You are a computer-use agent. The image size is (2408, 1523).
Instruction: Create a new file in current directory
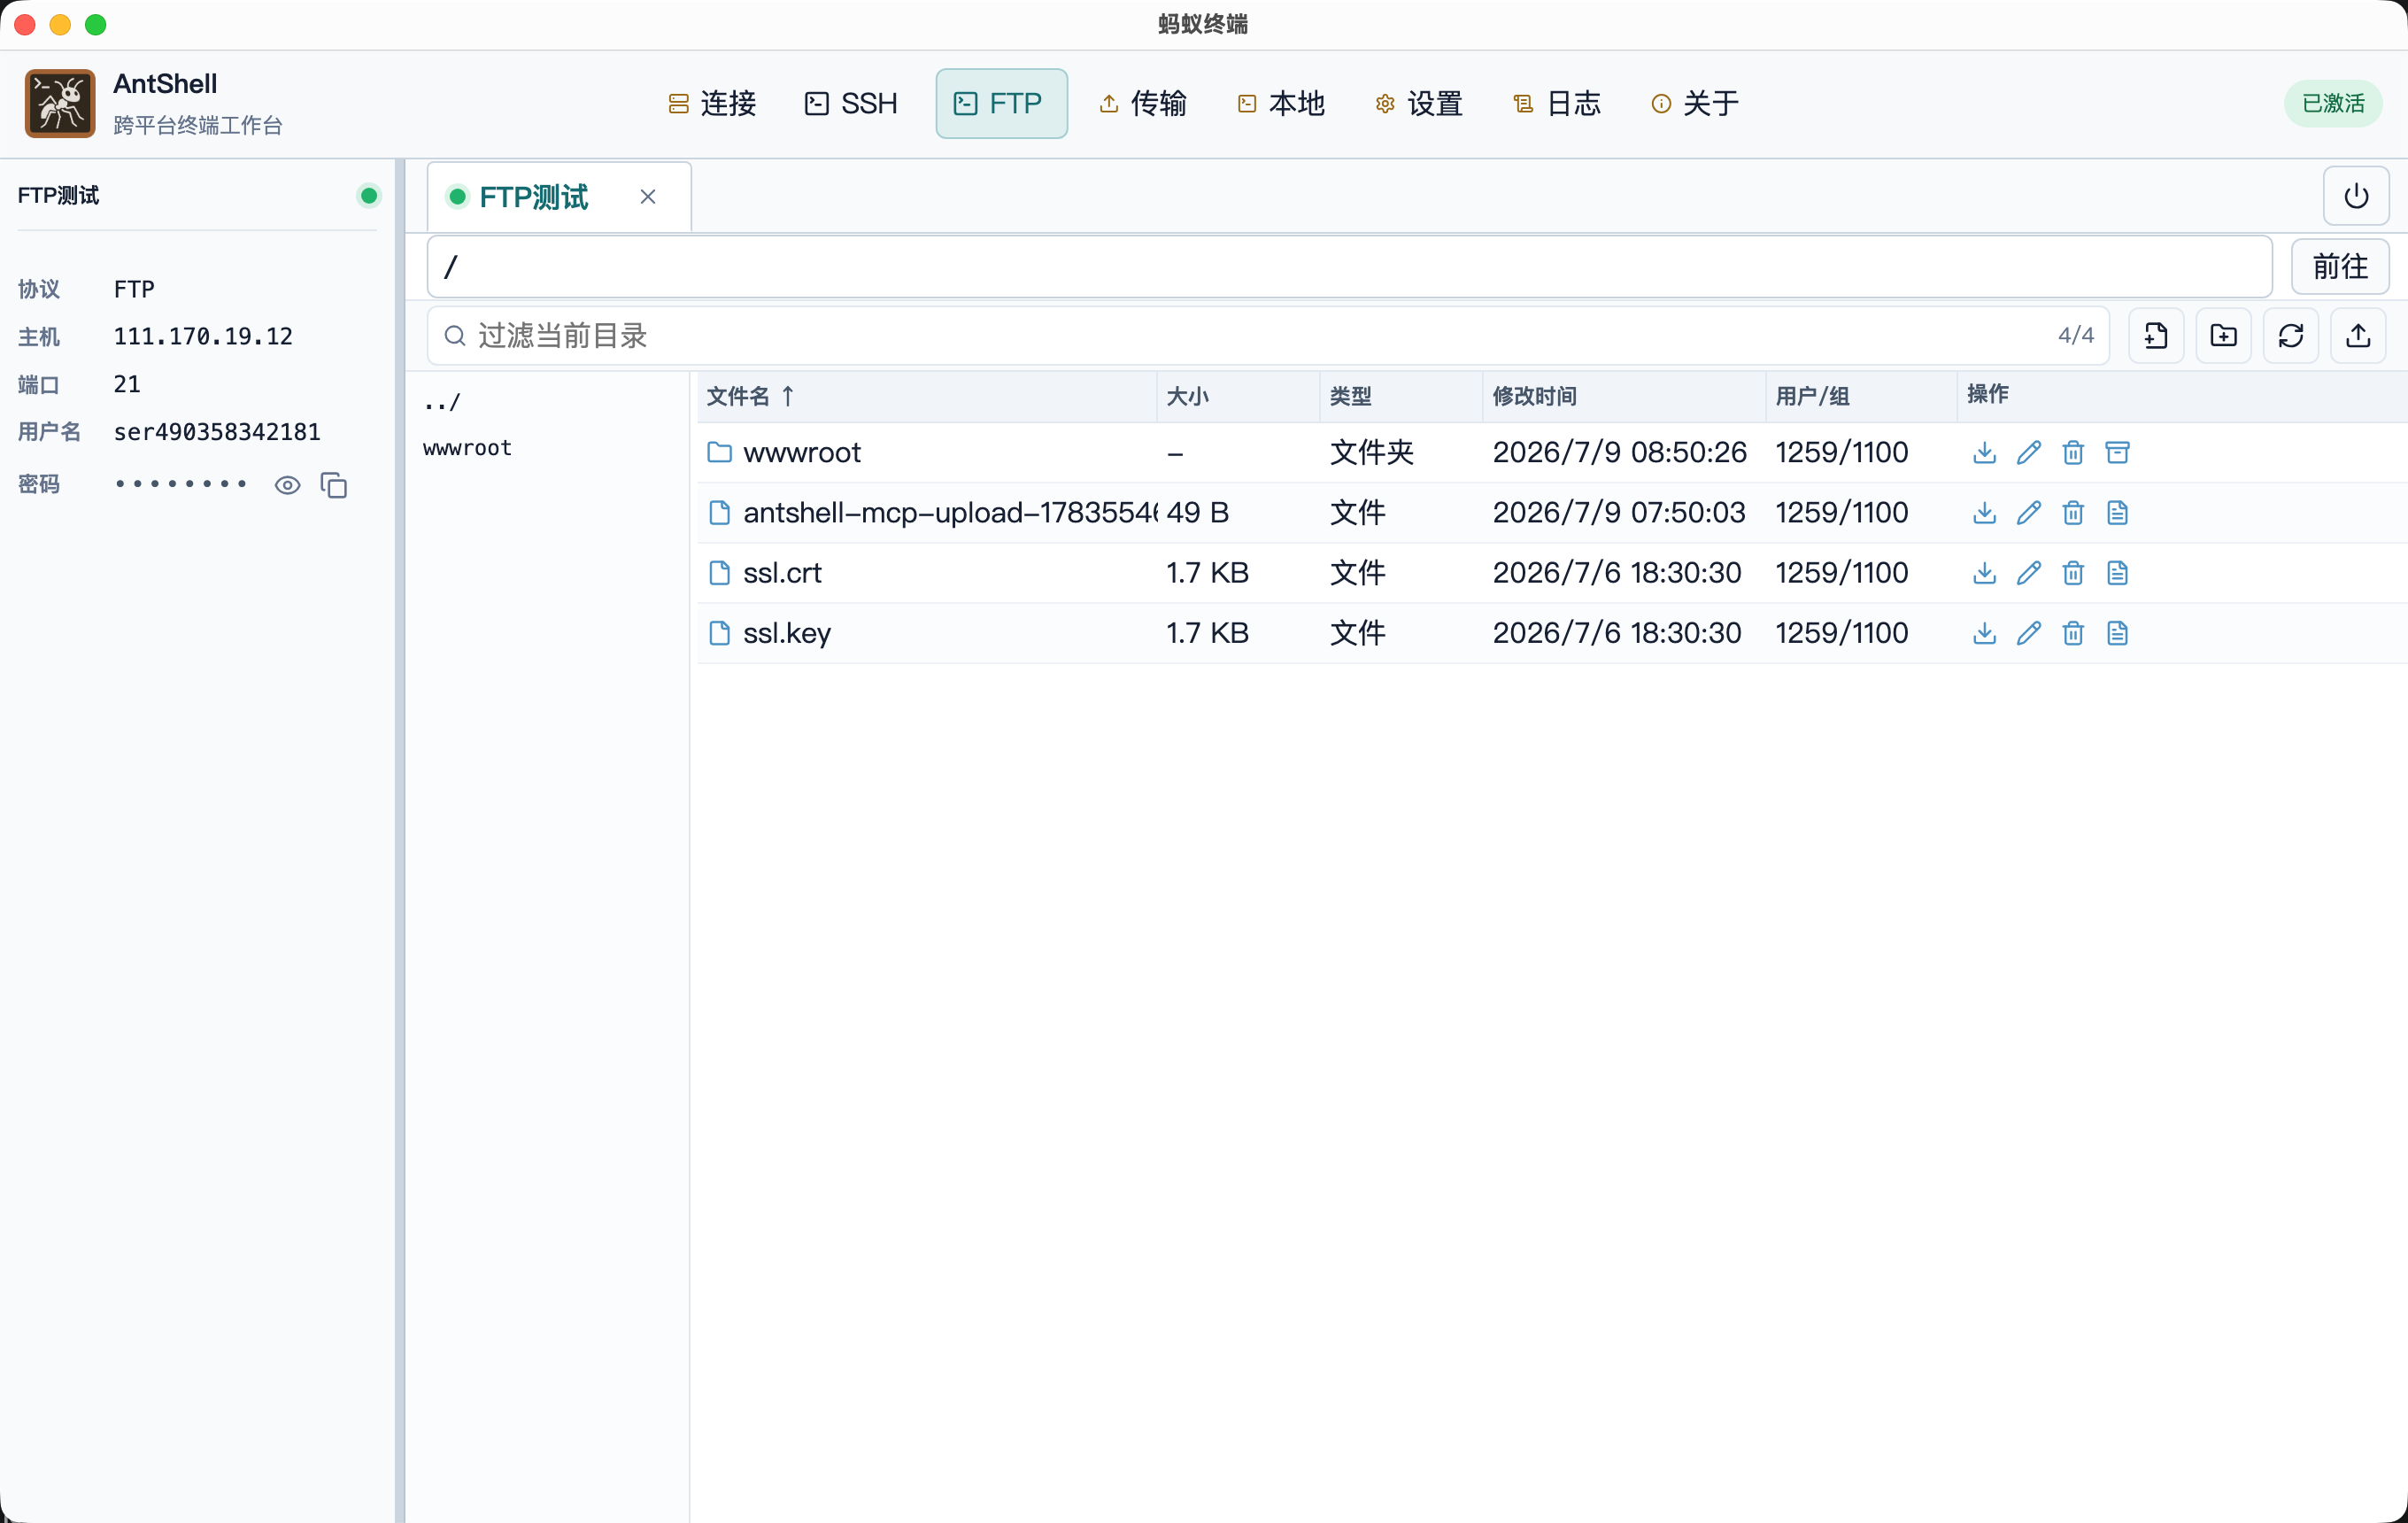pos(2155,336)
